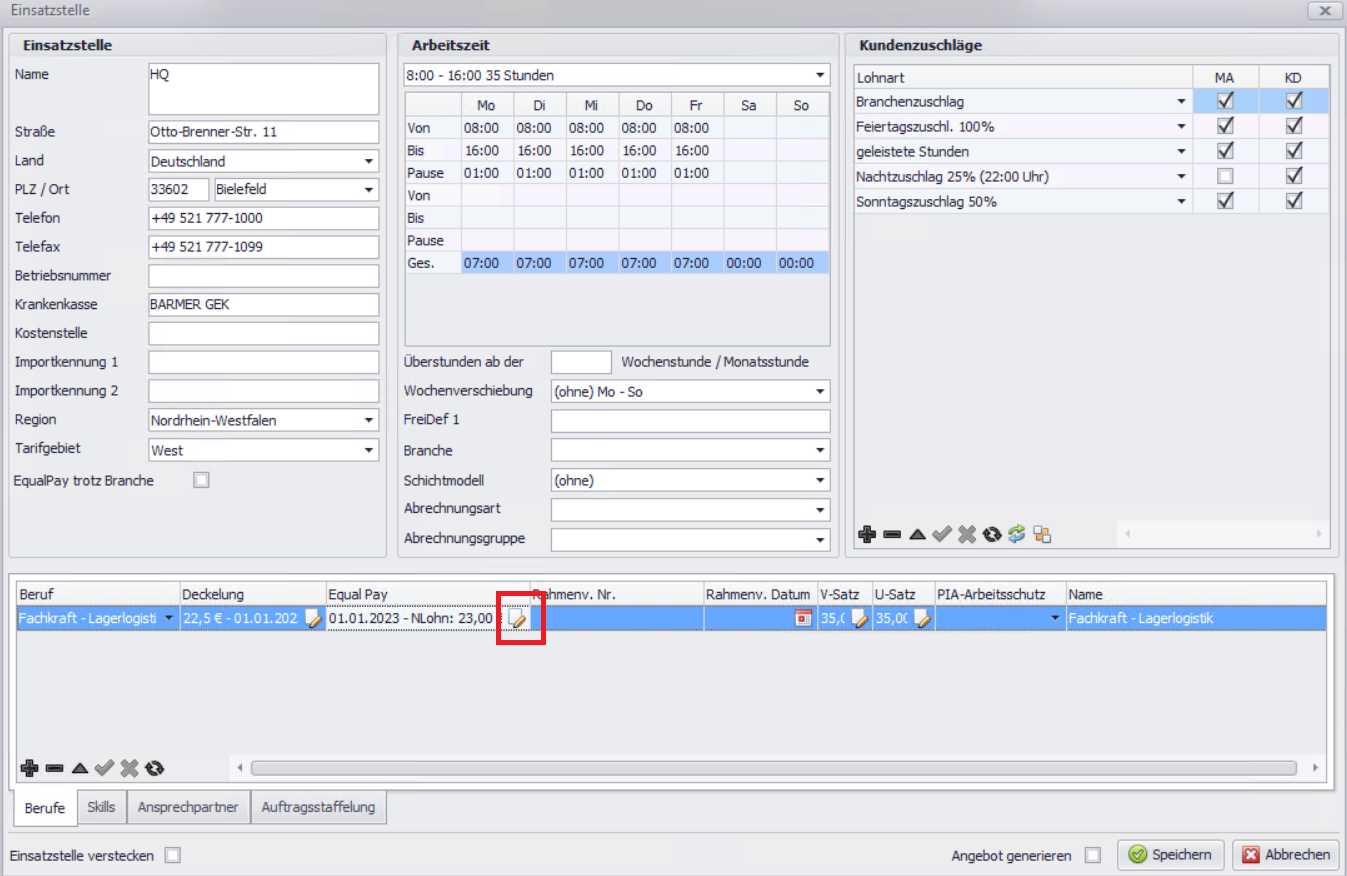Expand Lohnart dropdown for Nachtzuschlag 25%
Screen dimensions: 1347x876
tap(1182, 176)
